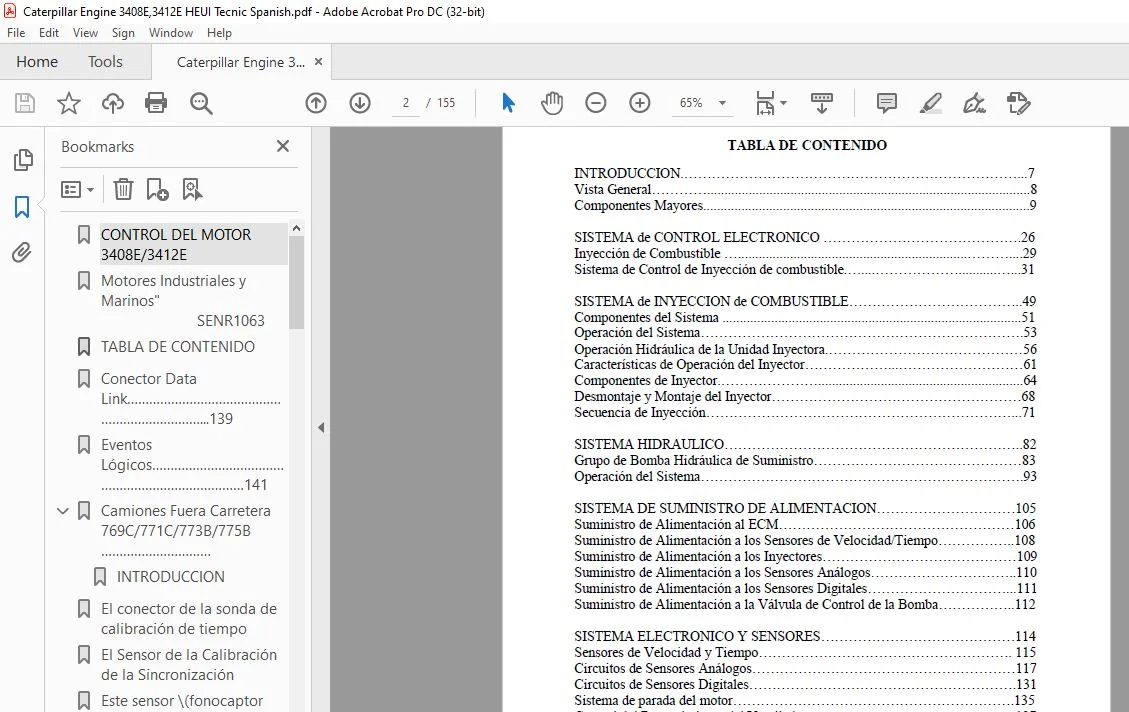Open the Conector Data Link bookmark
1129x712 pixels.
click(191, 399)
